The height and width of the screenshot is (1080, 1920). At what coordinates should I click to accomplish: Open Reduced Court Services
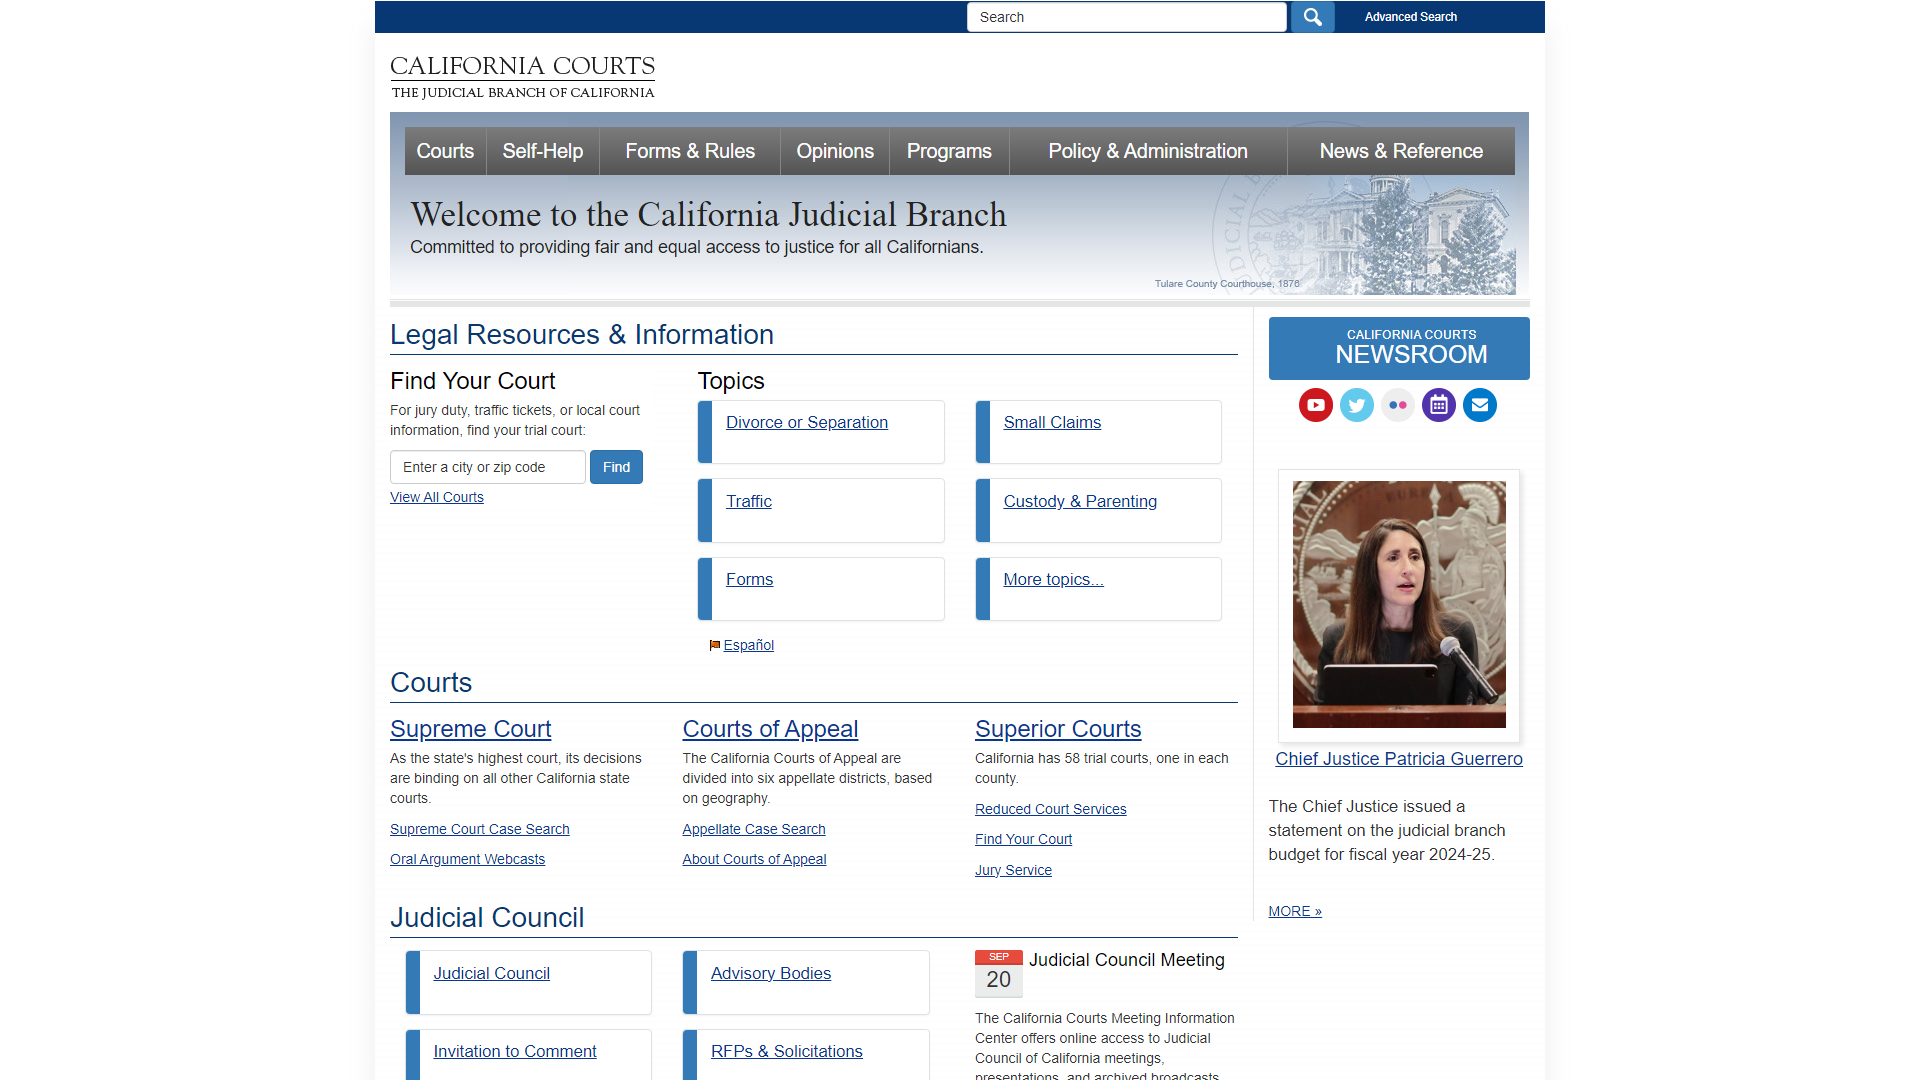coord(1050,809)
